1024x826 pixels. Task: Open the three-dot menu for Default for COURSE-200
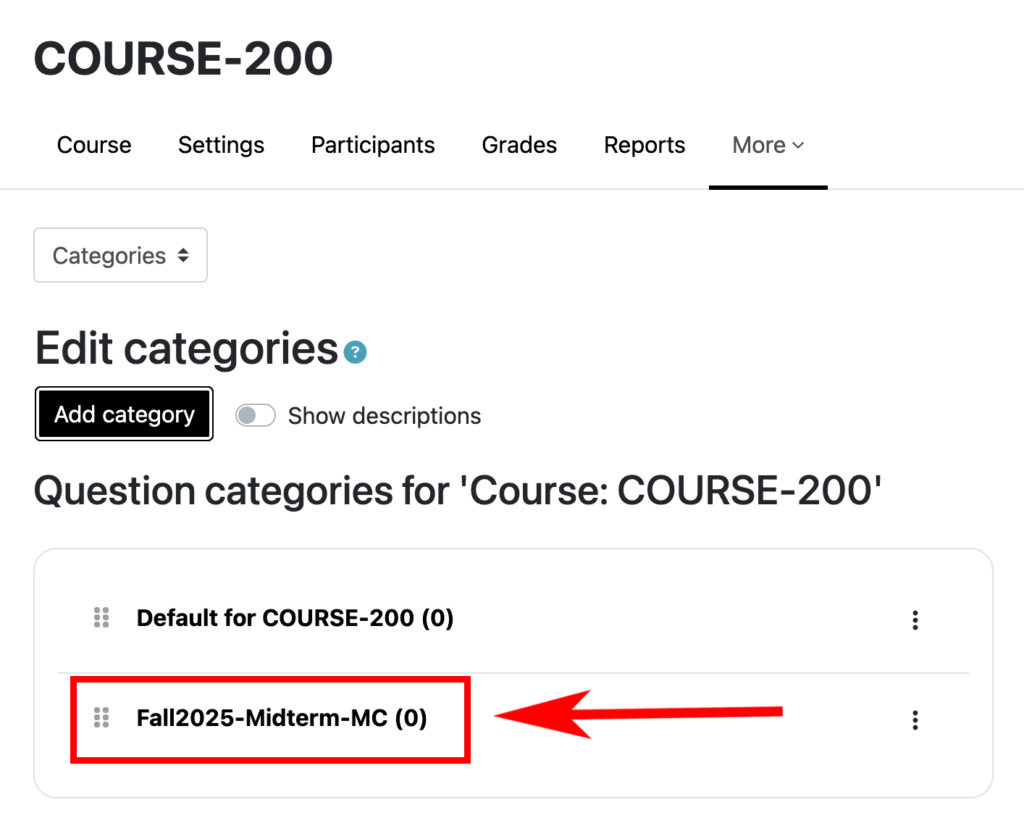coord(914,620)
